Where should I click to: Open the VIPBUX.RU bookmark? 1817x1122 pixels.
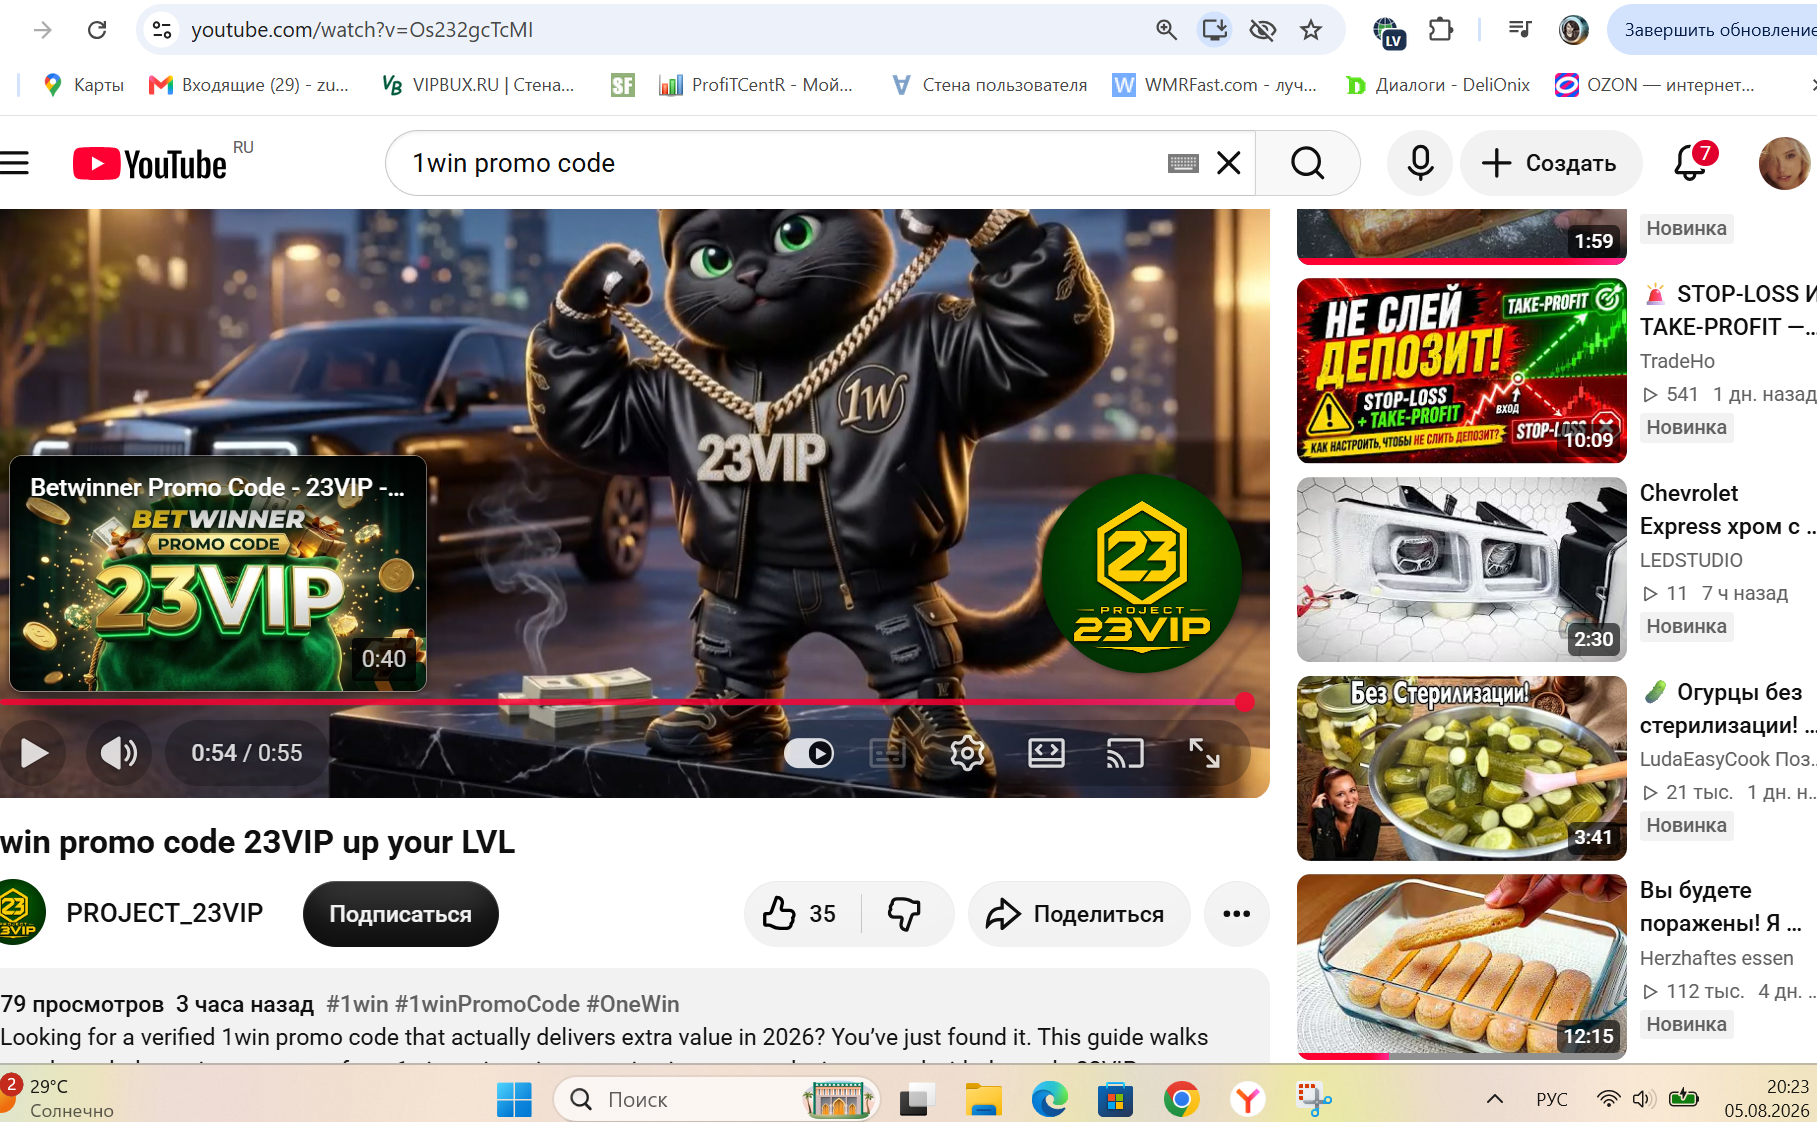478,85
